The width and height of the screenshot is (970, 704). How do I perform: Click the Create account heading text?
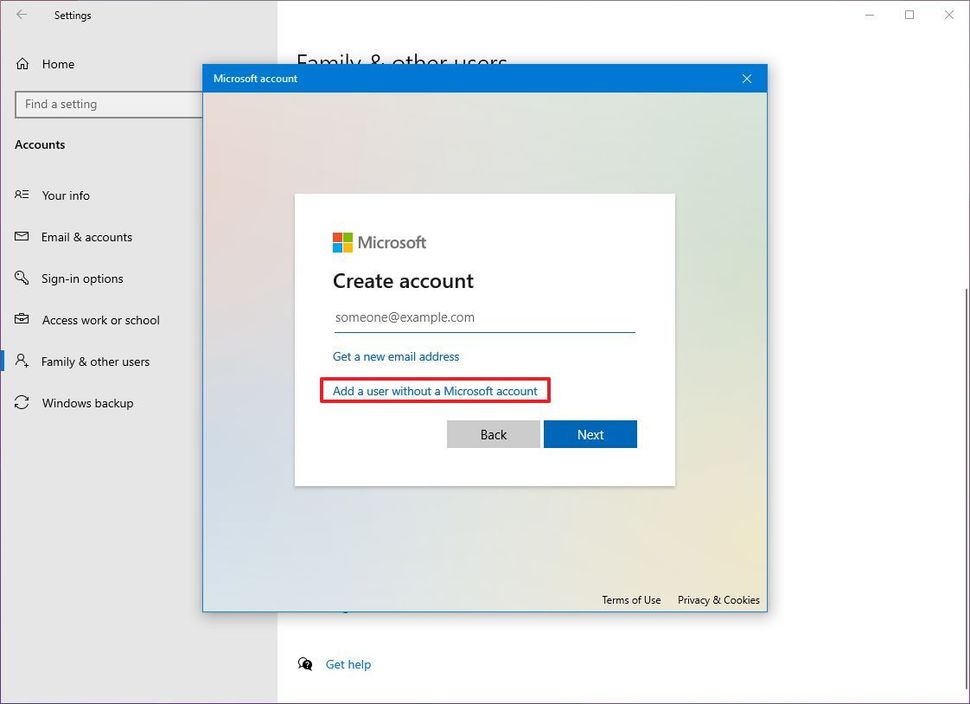[403, 281]
